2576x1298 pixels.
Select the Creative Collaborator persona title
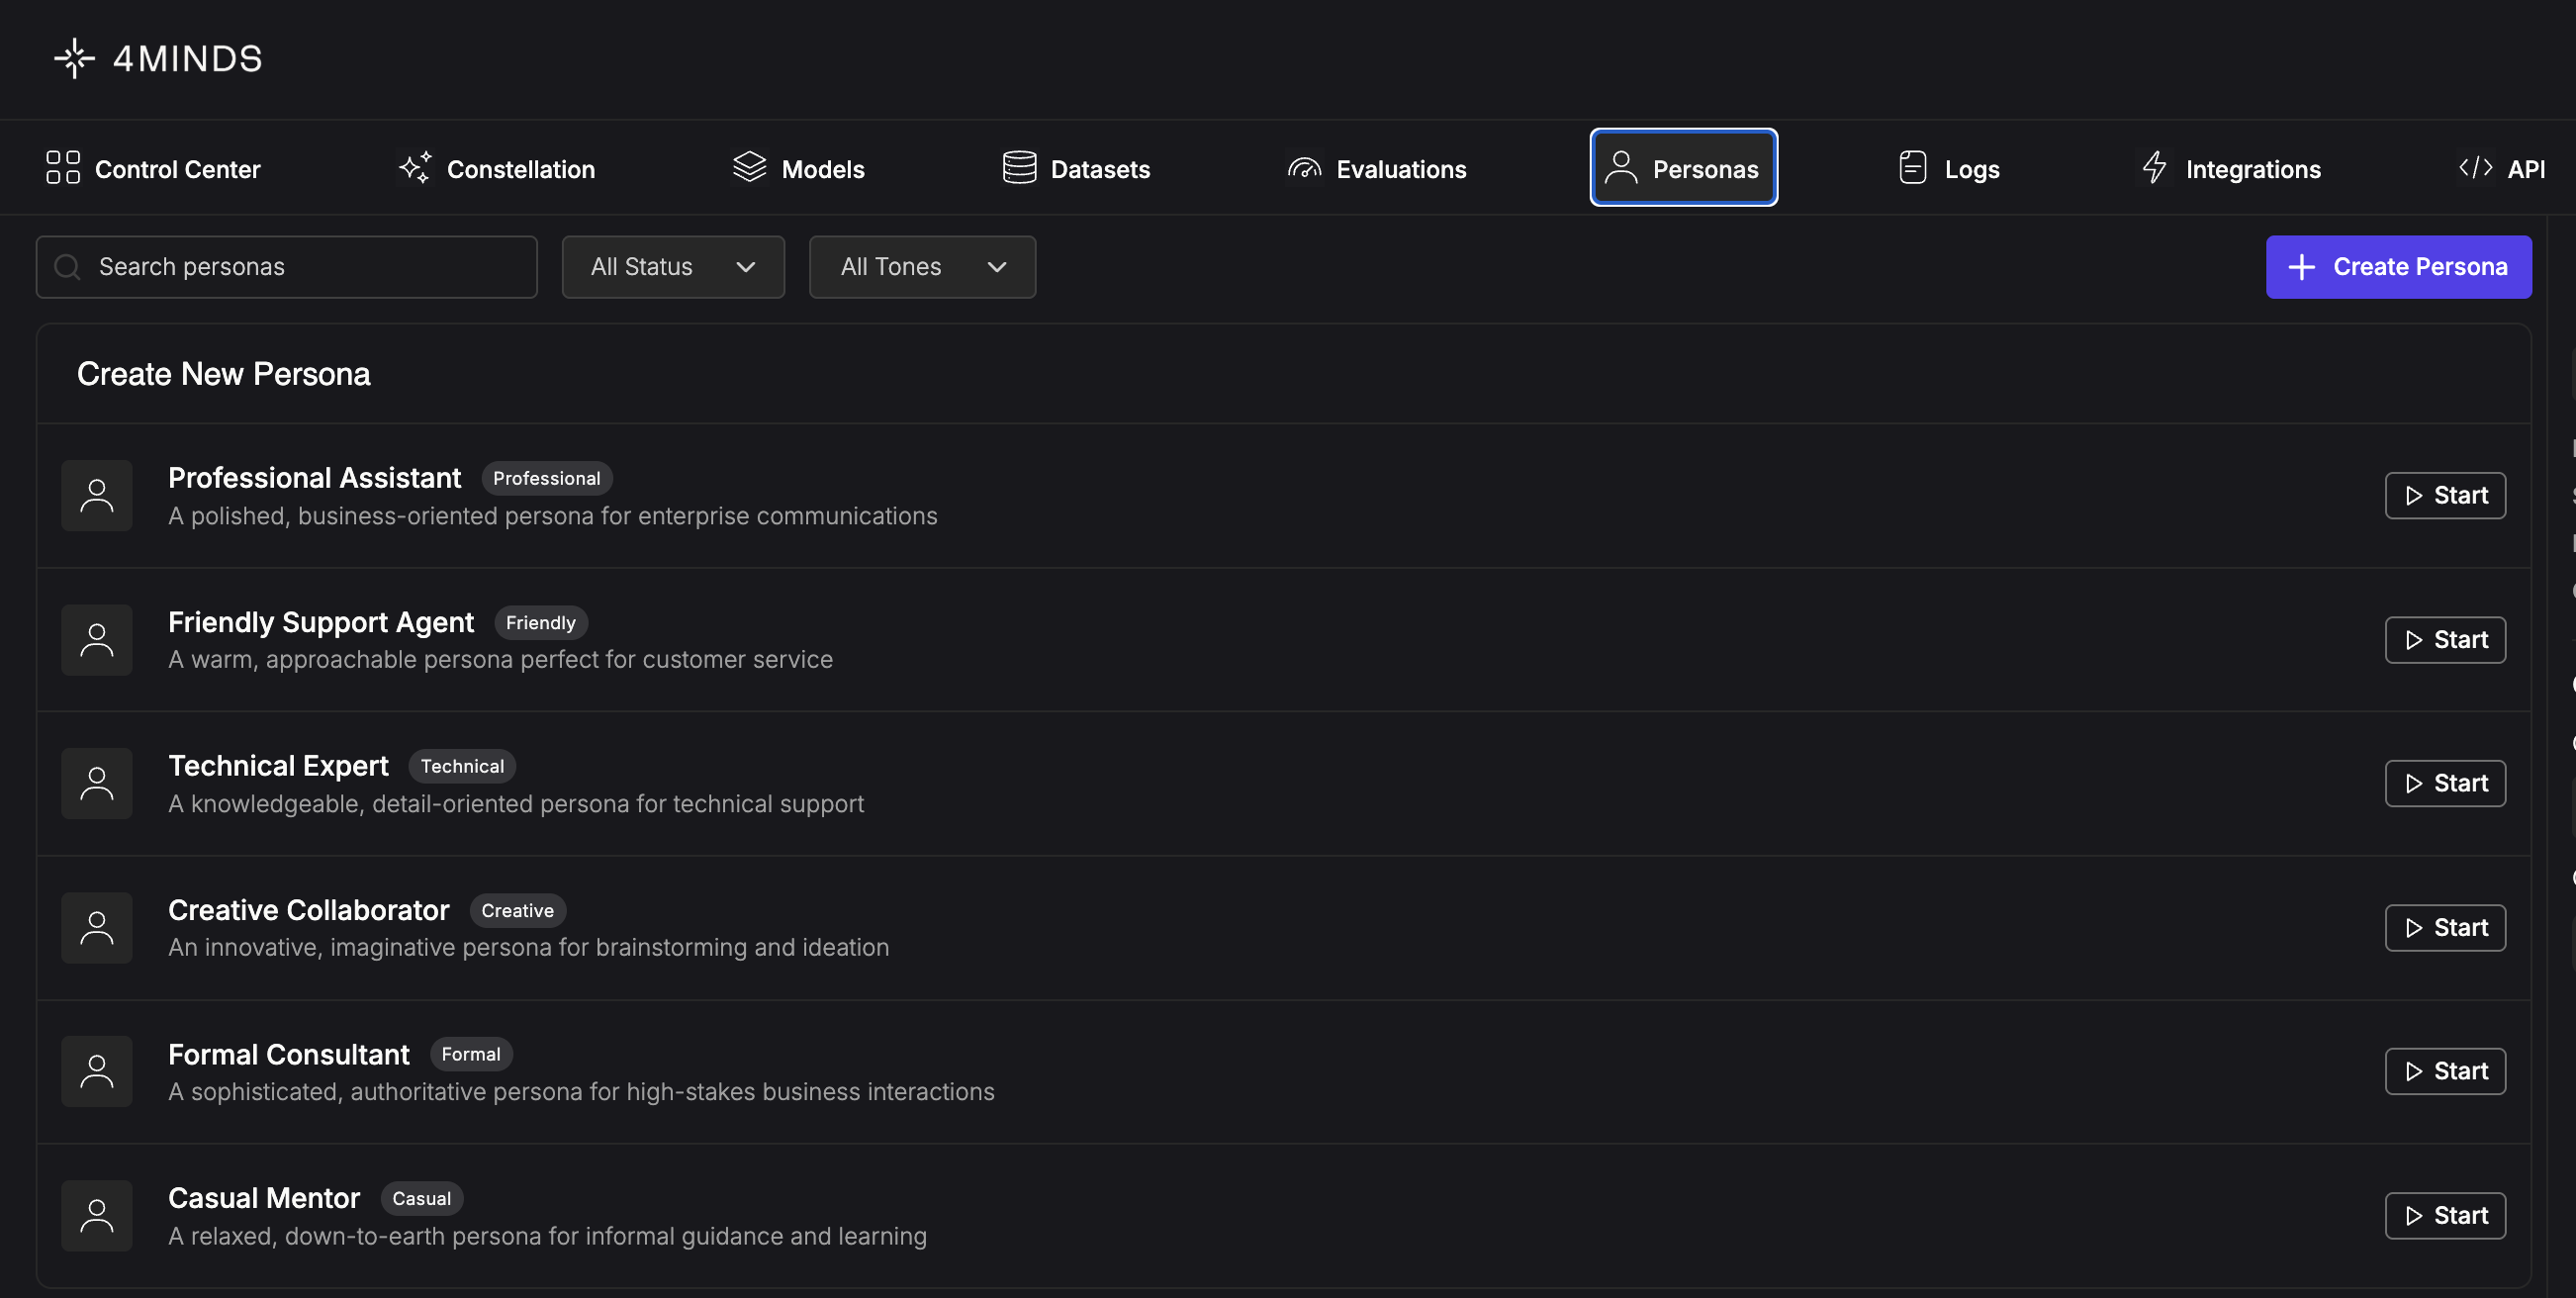coord(308,910)
